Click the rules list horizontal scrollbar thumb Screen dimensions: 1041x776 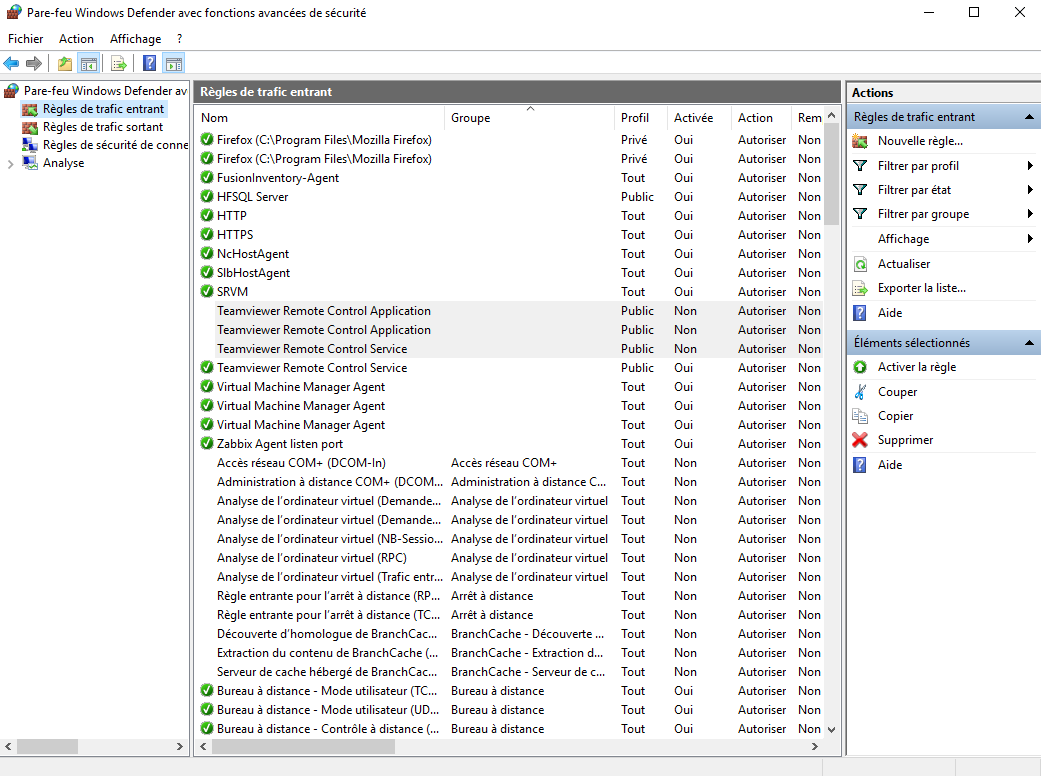click(x=303, y=747)
